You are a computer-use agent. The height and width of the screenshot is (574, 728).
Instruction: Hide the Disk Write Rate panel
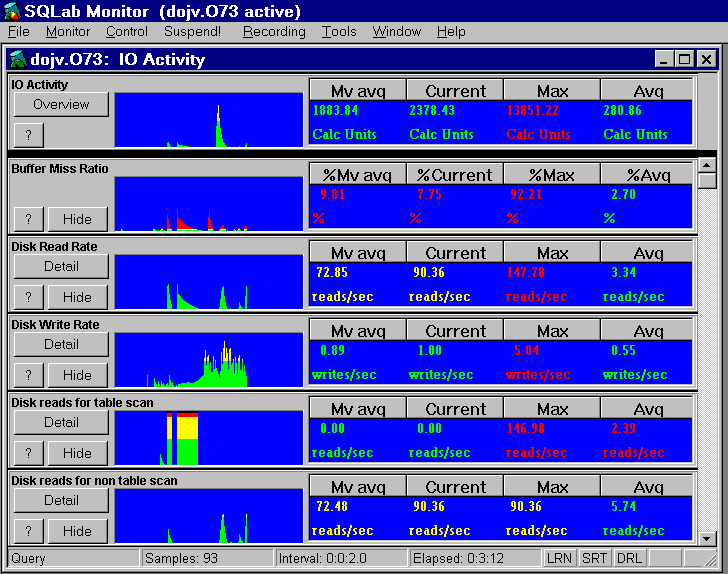77,375
